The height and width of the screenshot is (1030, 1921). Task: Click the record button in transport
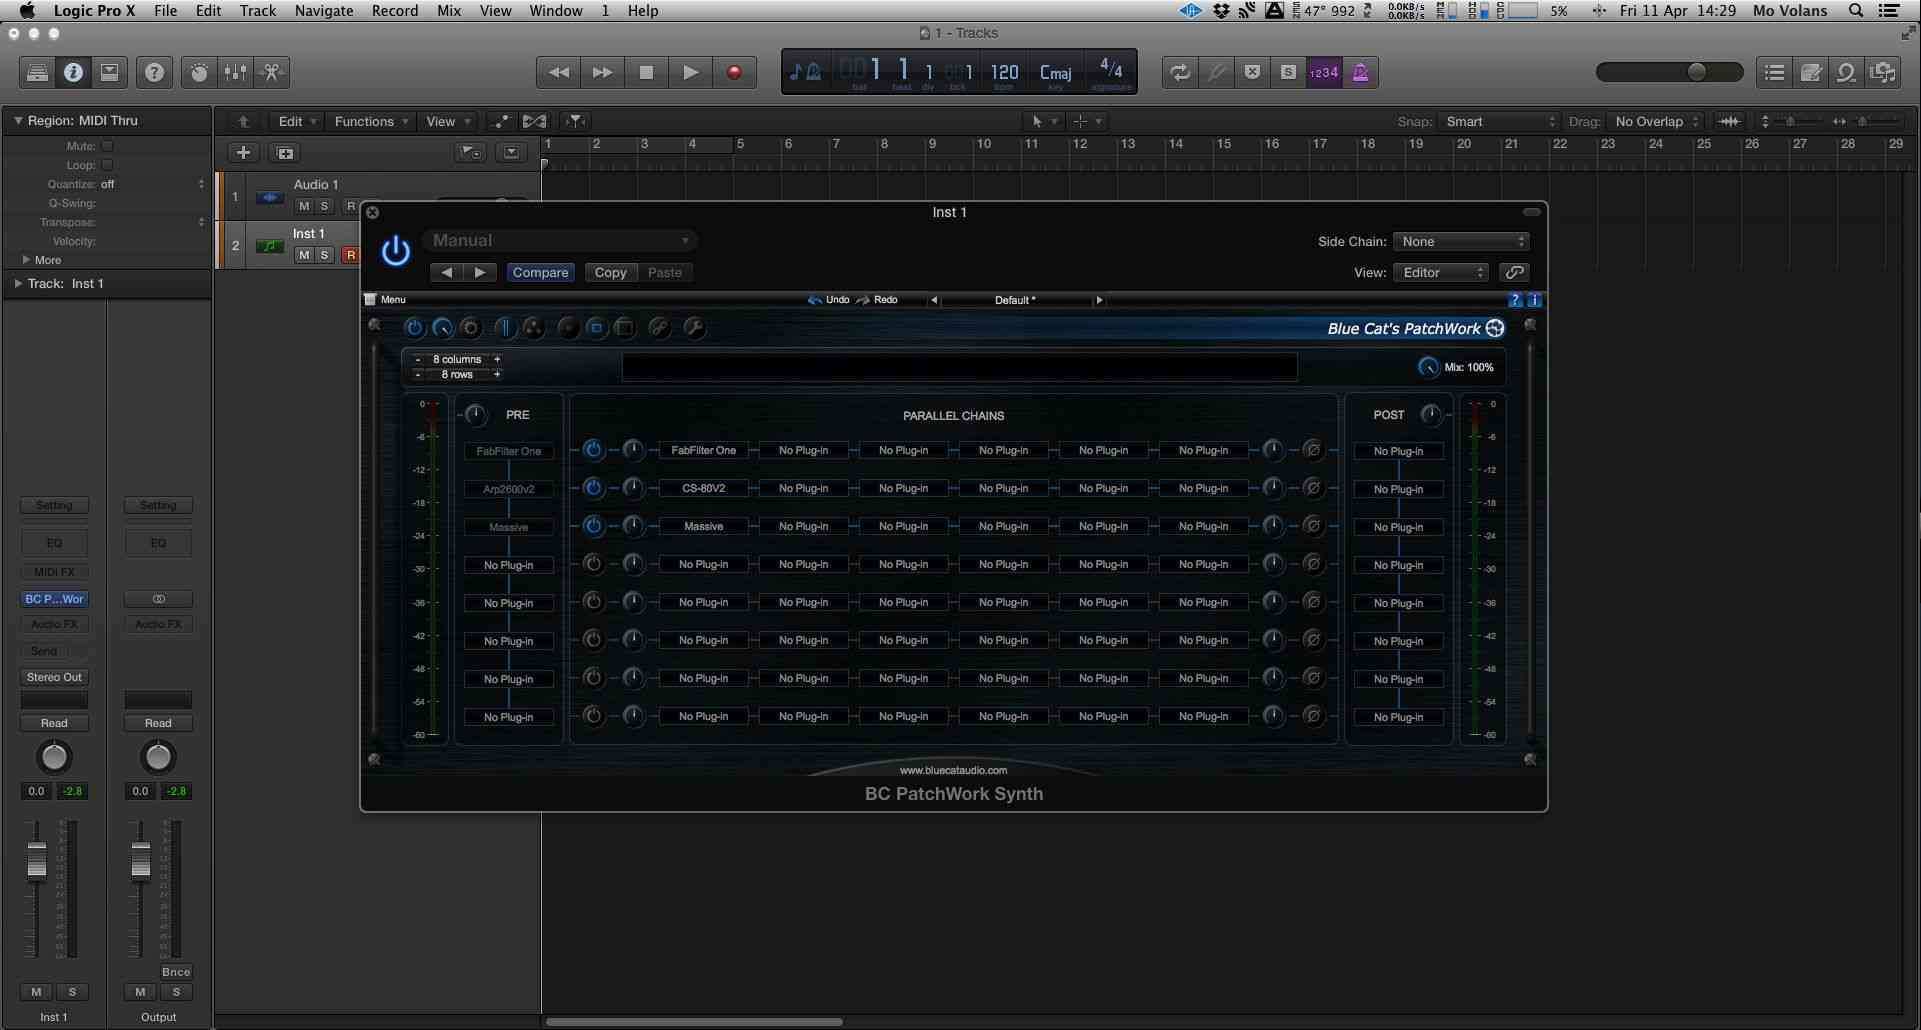tap(734, 72)
